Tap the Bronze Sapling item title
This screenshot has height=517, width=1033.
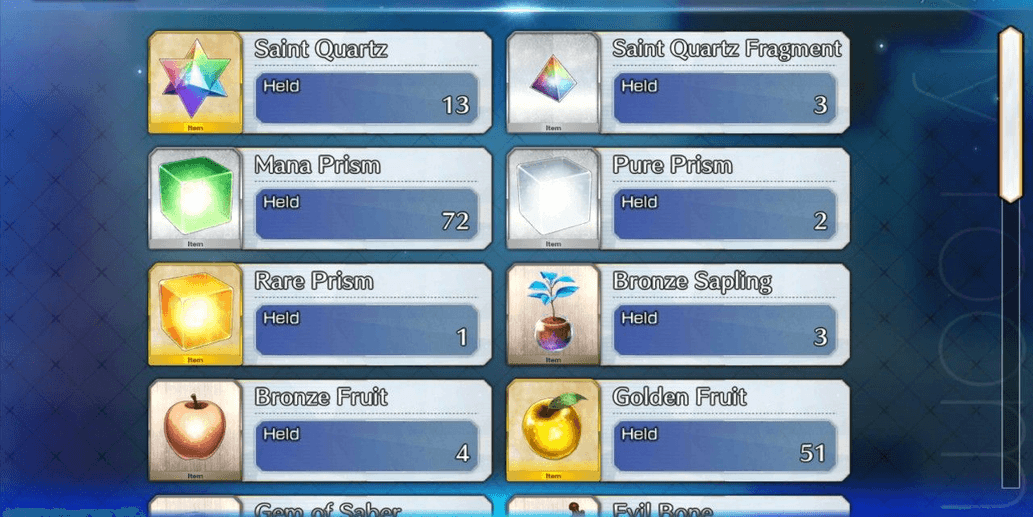pyautogui.click(x=692, y=281)
